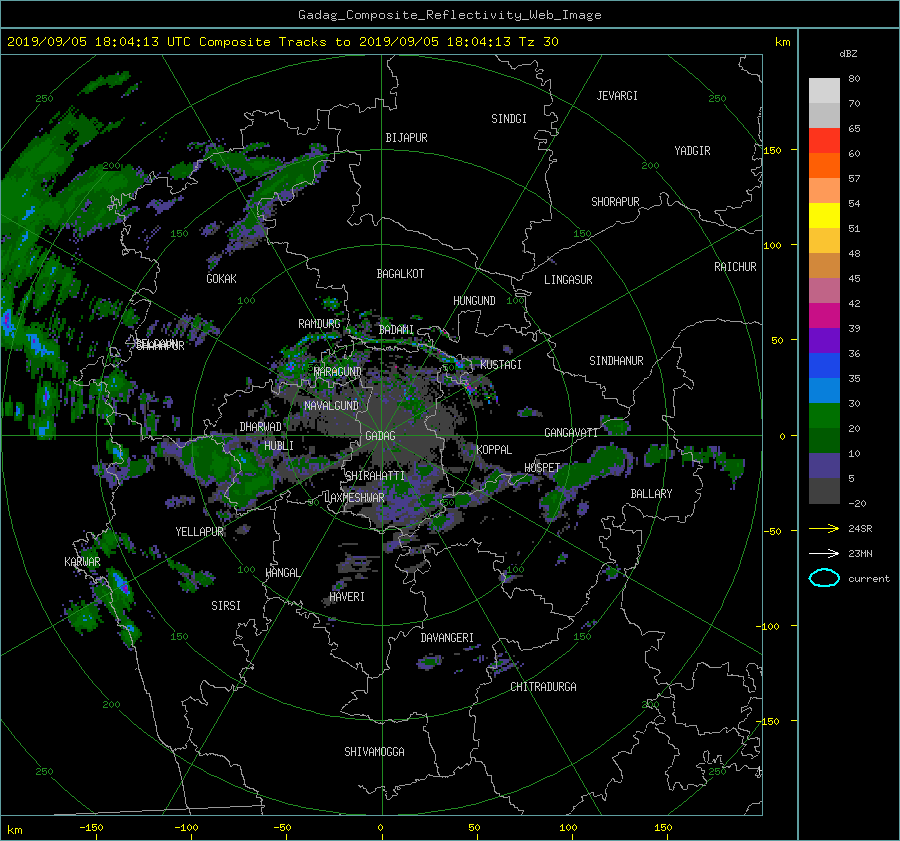This screenshot has height=841, width=900.
Task: Click the 'current' legend label
Action: tap(869, 579)
